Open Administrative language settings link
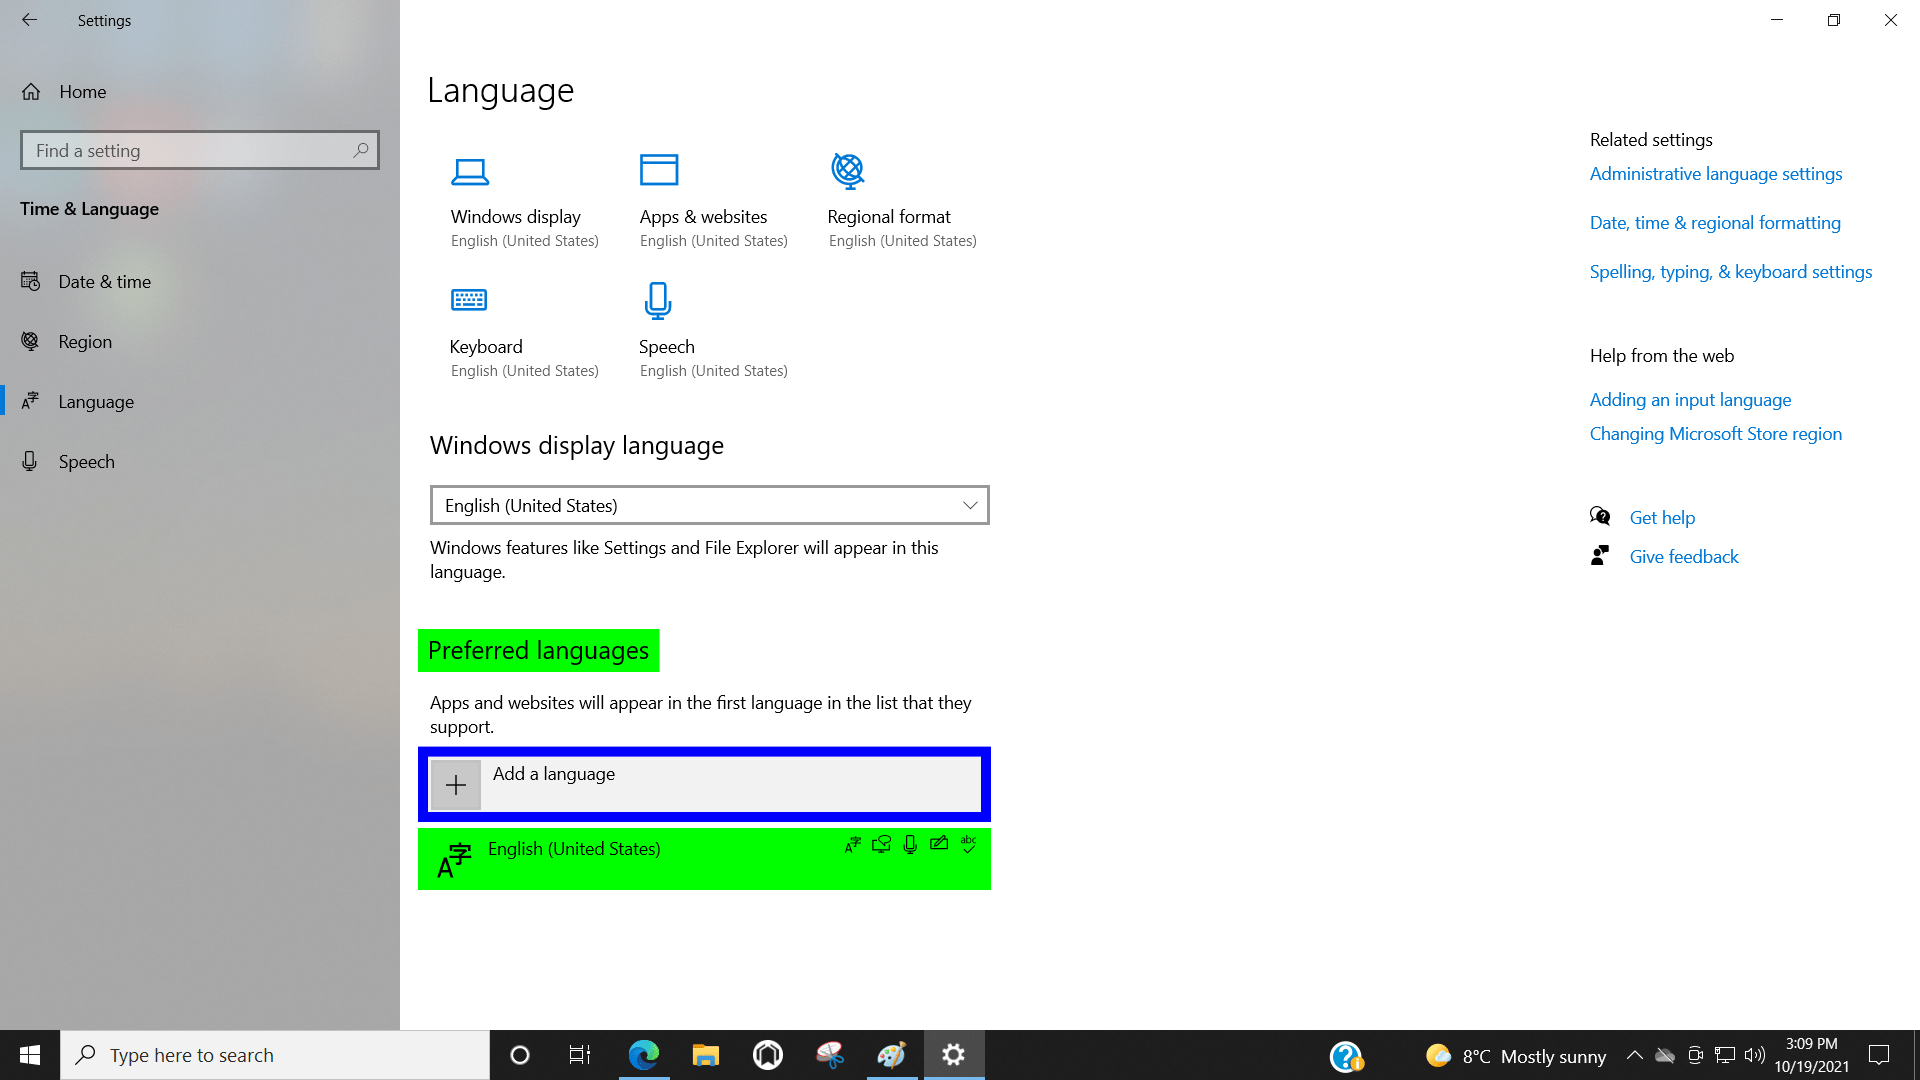The height and width of the screenshot is (1080, 1920). pos(1716,174)
